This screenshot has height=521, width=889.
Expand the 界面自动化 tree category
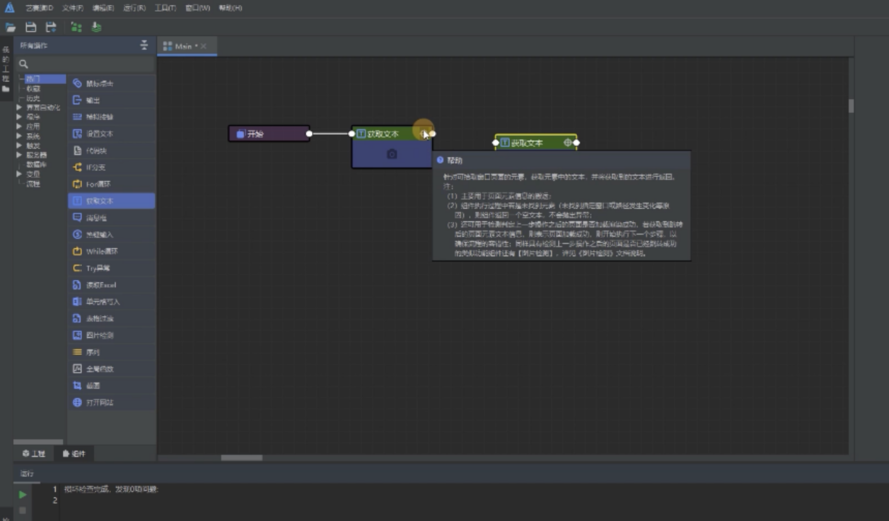(19, 107)
